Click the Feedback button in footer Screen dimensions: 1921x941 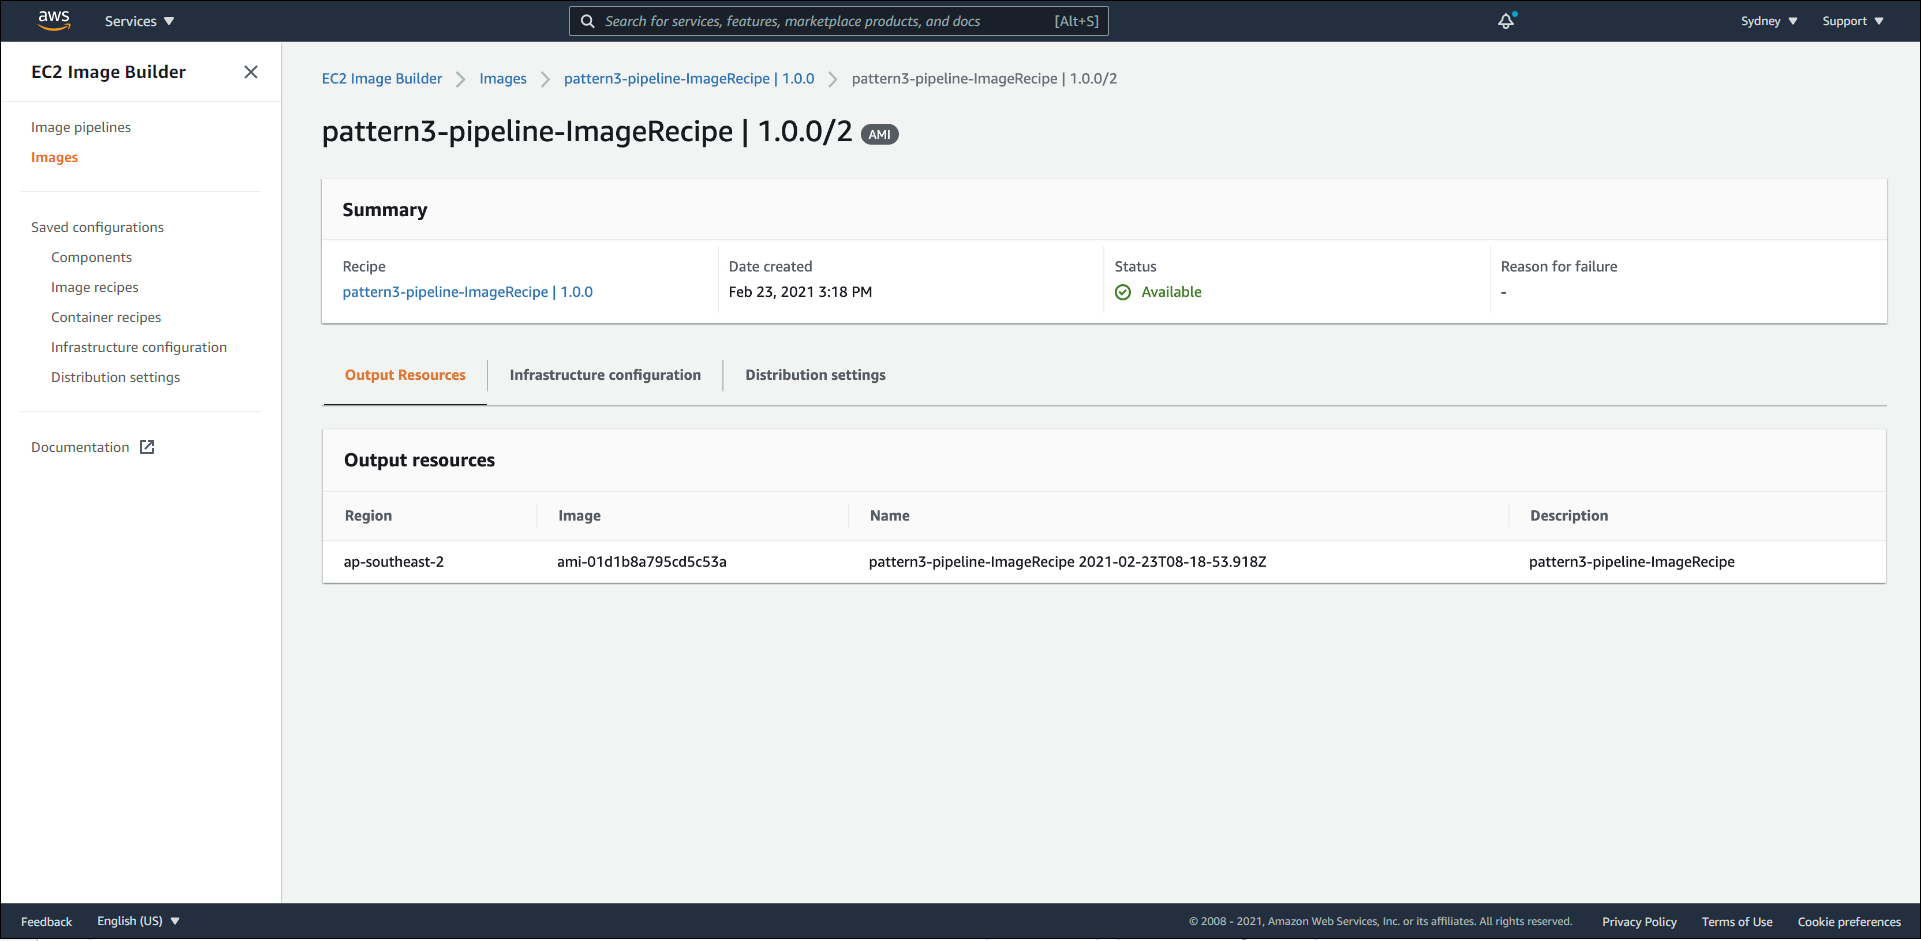46,922
